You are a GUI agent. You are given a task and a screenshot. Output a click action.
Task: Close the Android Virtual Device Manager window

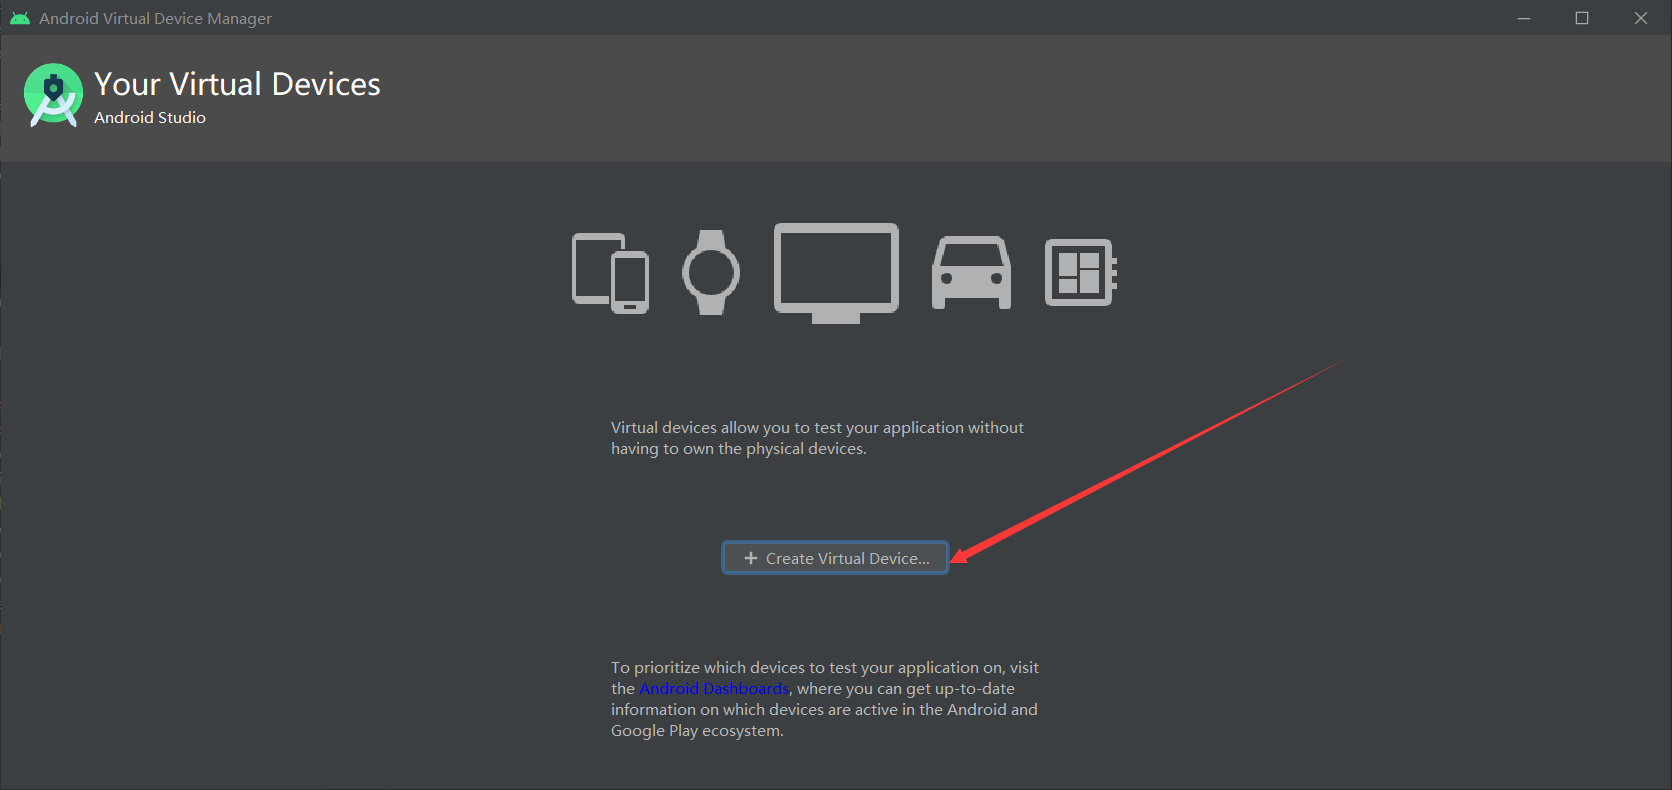pyautogui.click(x=1641, y=18)
